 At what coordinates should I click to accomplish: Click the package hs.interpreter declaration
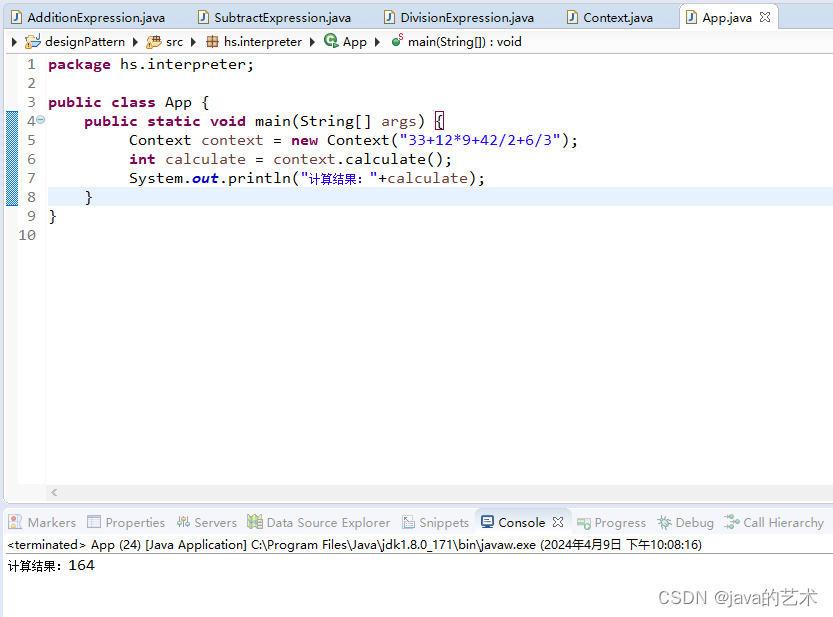tap(151, 64)
